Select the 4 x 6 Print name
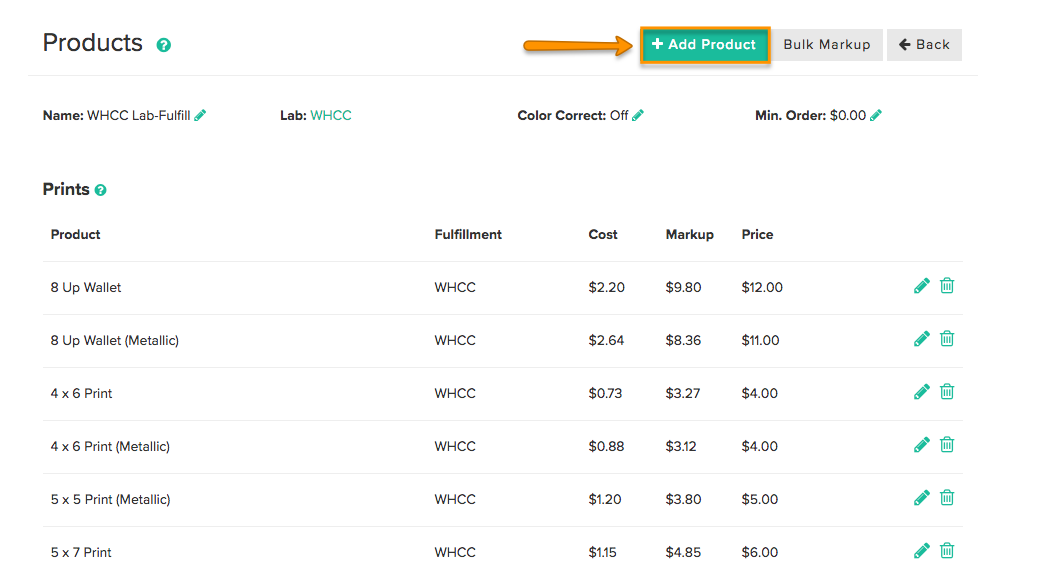Viewport: 1048px width, 576px height. coord(81,394)
